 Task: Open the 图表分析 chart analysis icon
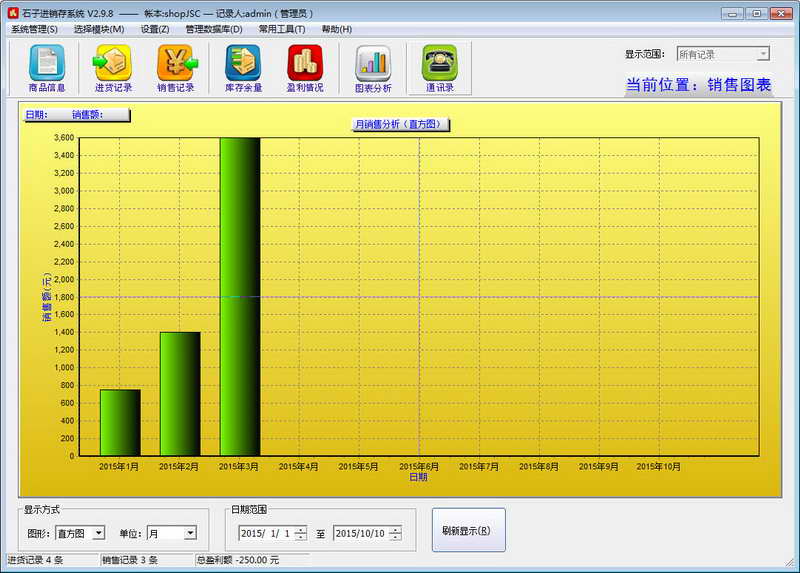[373, 68]
